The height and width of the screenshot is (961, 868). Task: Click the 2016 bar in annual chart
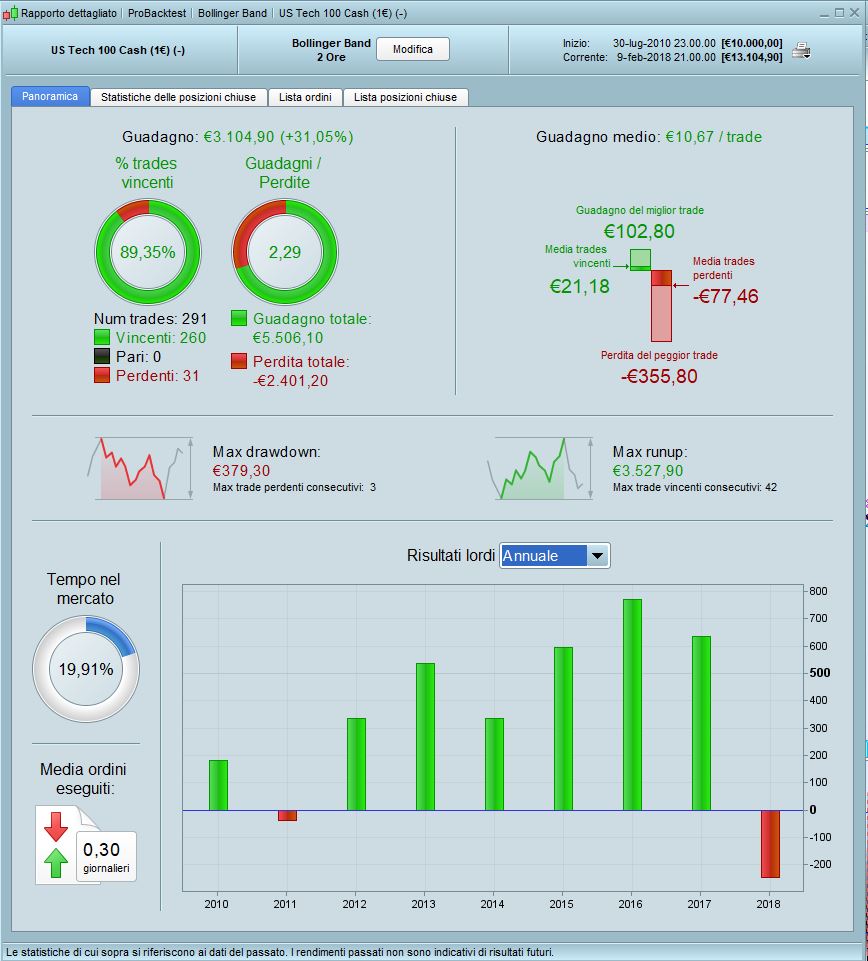click(x=632, y=705)
